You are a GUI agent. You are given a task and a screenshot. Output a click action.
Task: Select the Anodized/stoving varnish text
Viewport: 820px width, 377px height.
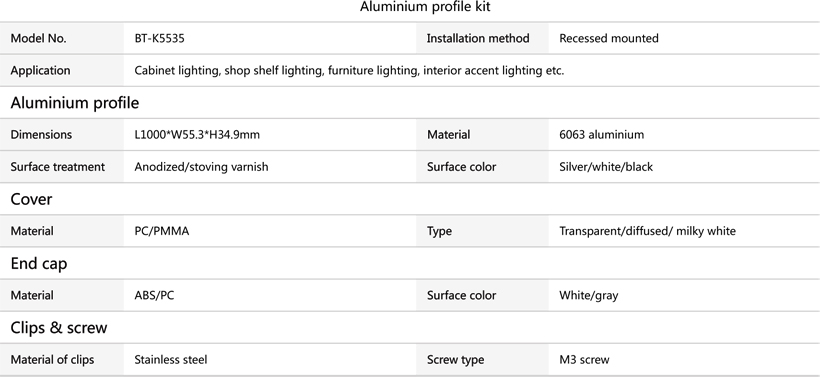click(x=201, y=167)
